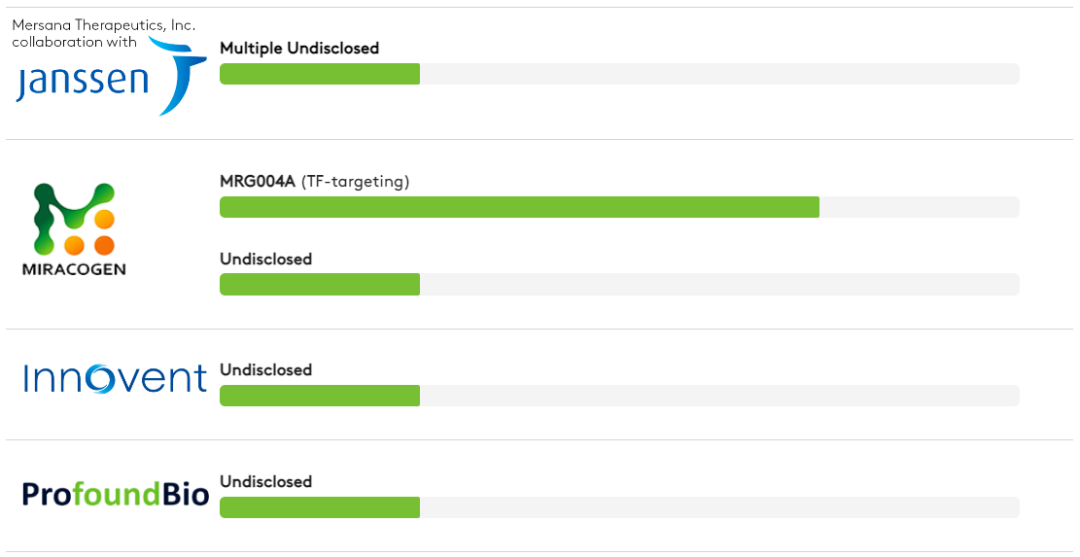The image size is (1080, 557).
Task: Click the ProfoundBio logo
Action: 115,493
